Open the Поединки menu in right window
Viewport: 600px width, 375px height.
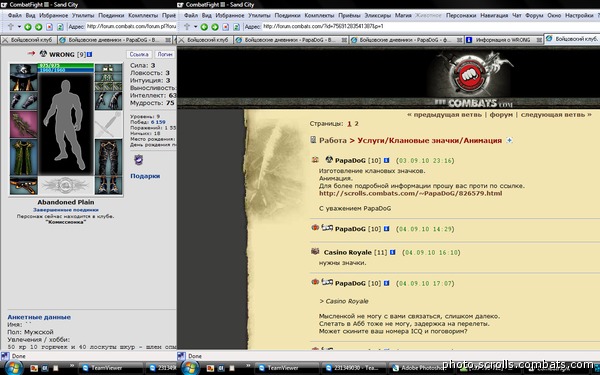click(287, 16)
